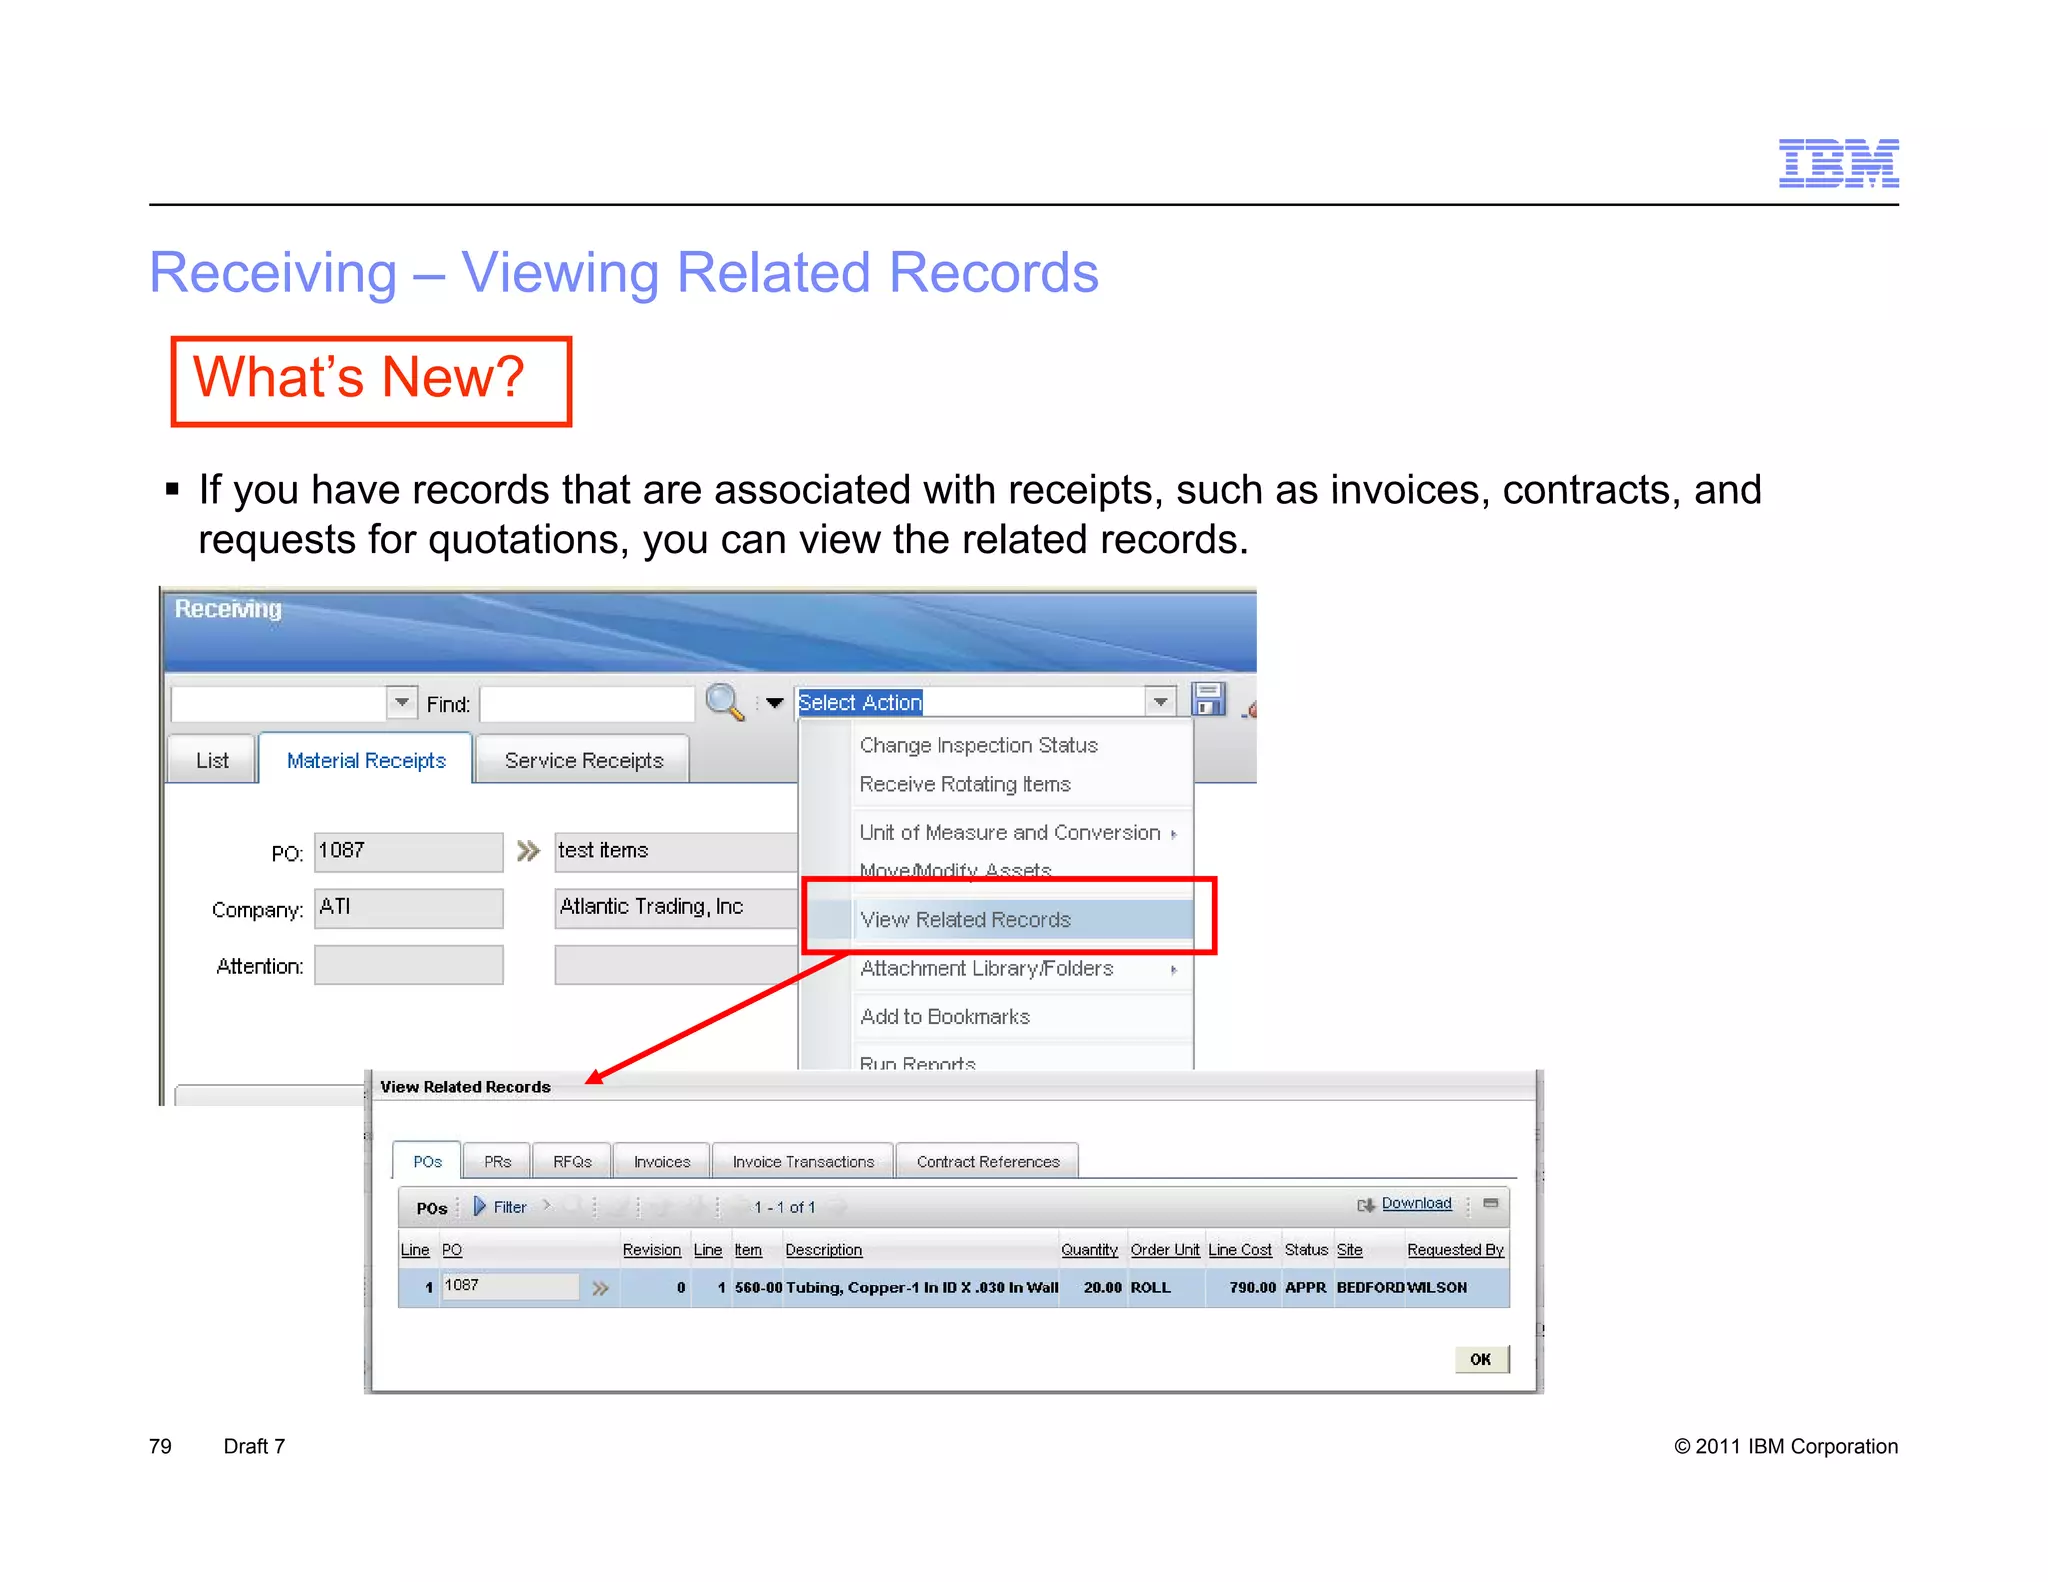Sort by Site column header

coord(1349,1250)
